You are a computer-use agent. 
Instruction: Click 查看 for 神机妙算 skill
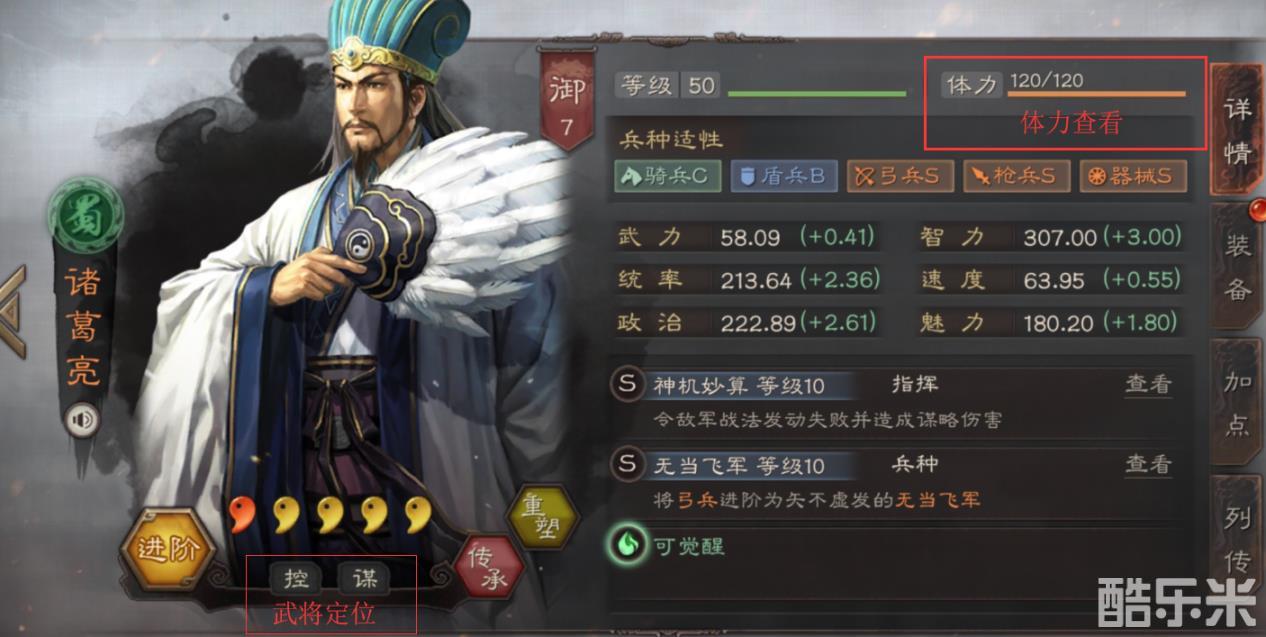(1148, 384)
